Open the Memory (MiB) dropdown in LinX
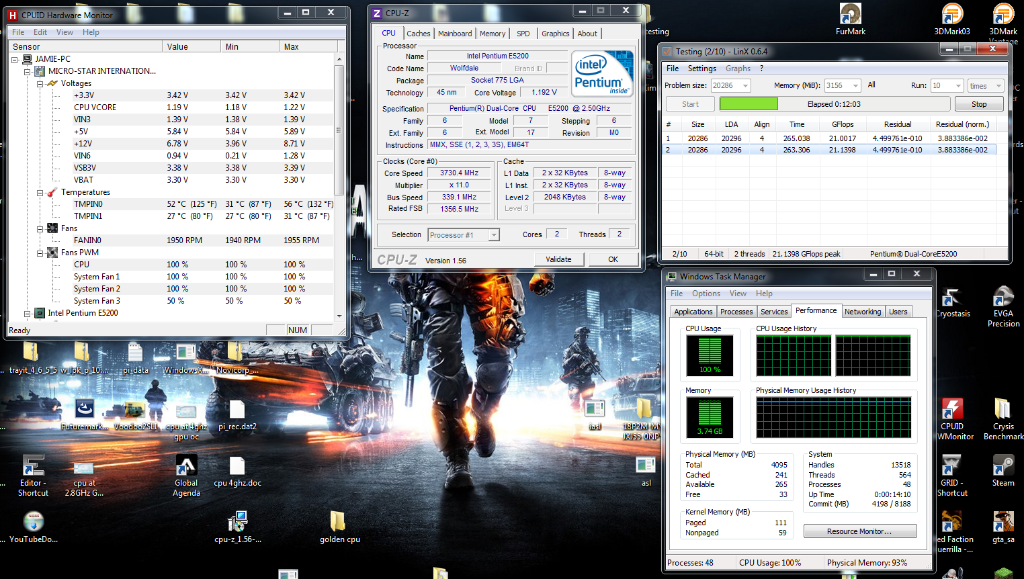The width and height of the screenshot is (1024, 579). 856,86
